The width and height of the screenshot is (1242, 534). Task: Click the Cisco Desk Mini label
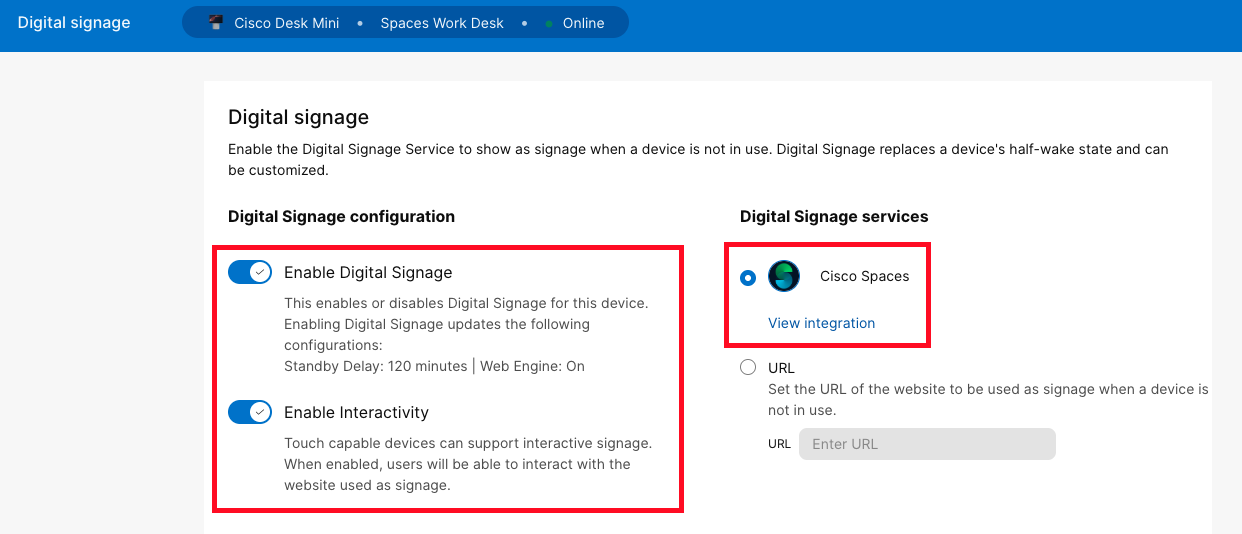[287, 23]
